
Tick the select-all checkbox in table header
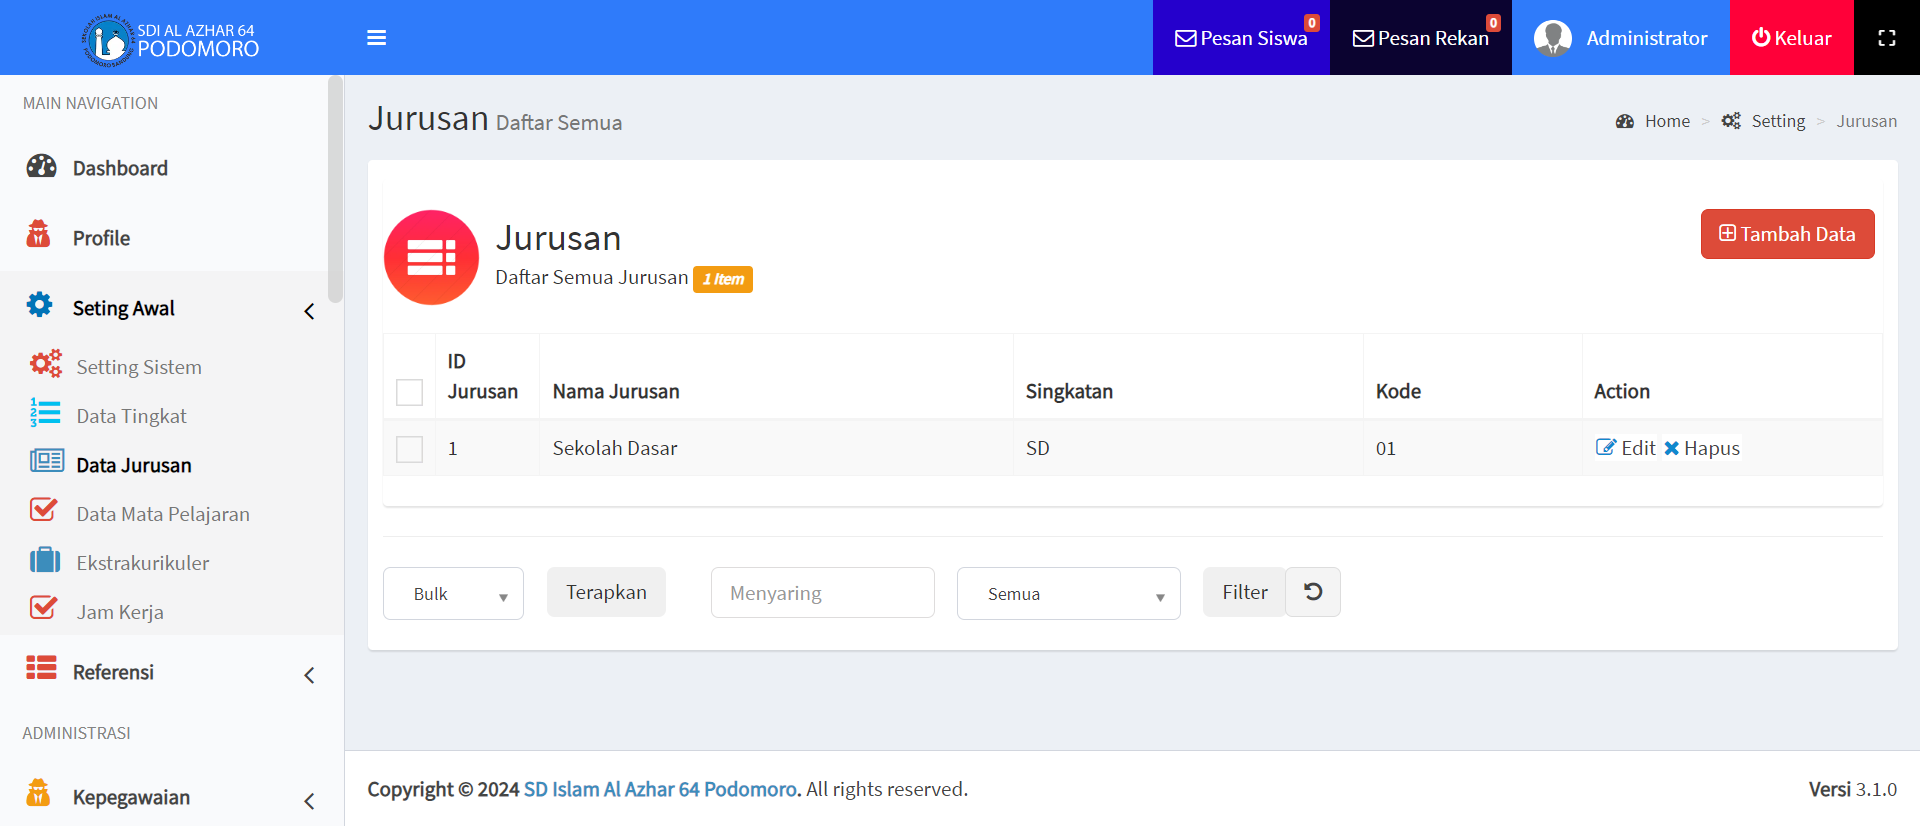[x=409, y=392]
